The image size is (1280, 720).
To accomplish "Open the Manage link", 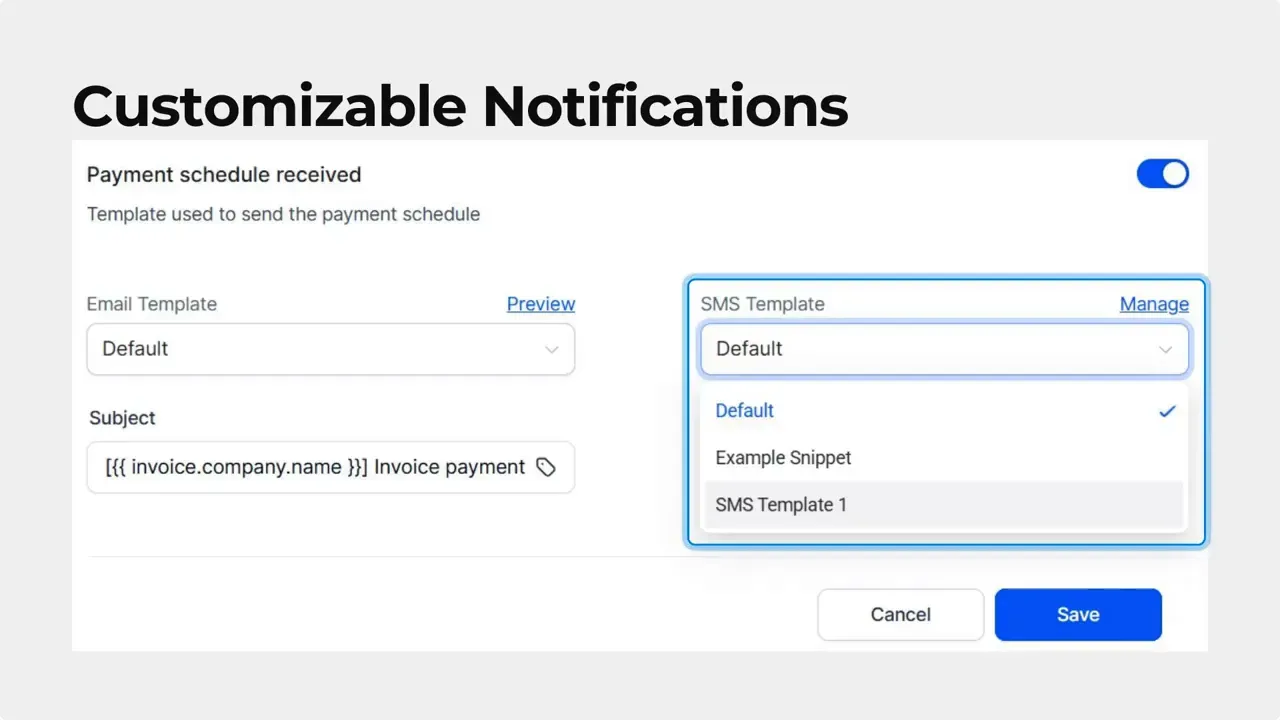I will [x=1154, y=303].
